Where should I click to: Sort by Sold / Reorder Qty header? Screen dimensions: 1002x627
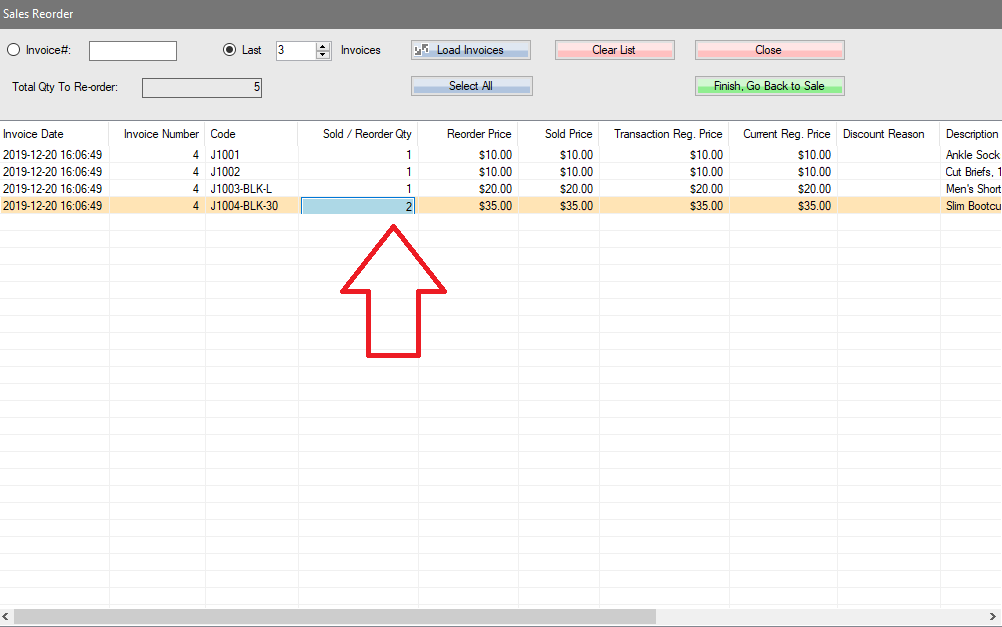point(358,134)
